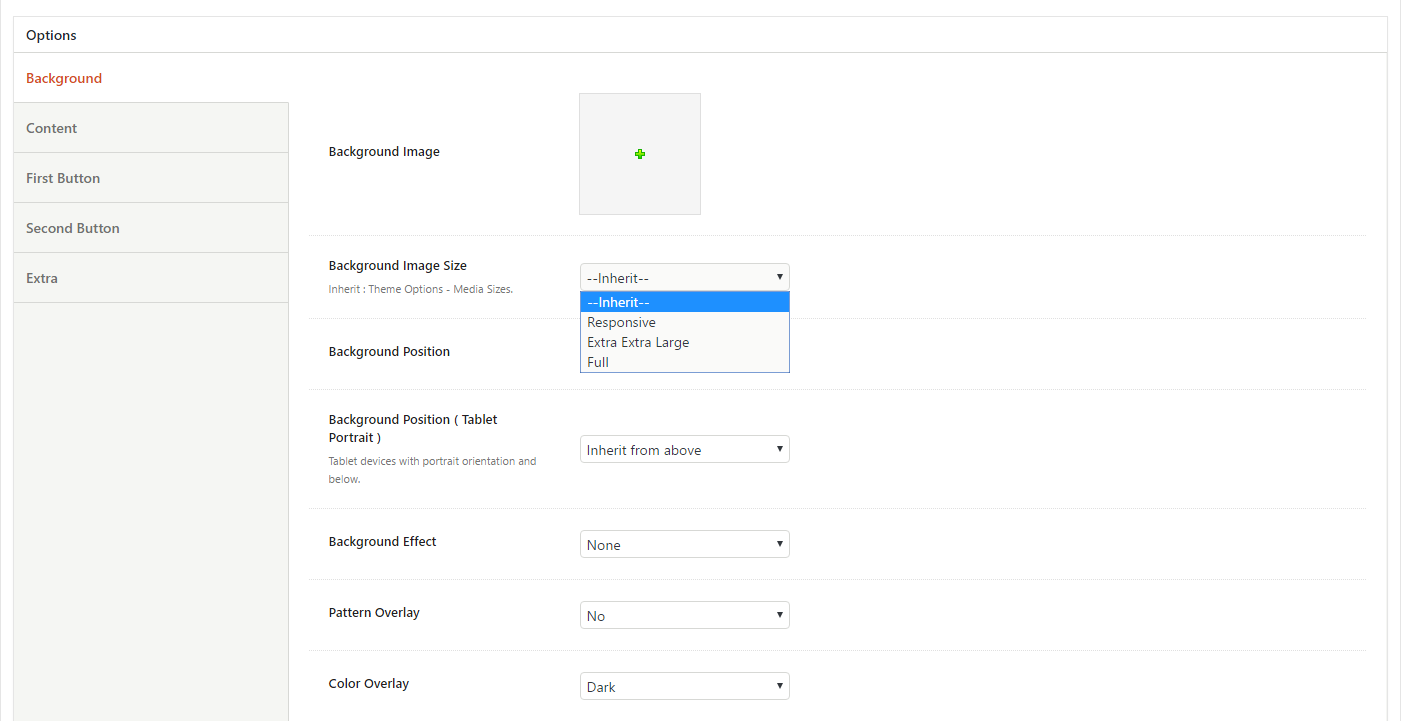This screenshot has width=1401, height=721.
Task: Click the Background Position field label
Action: [389, 352]
